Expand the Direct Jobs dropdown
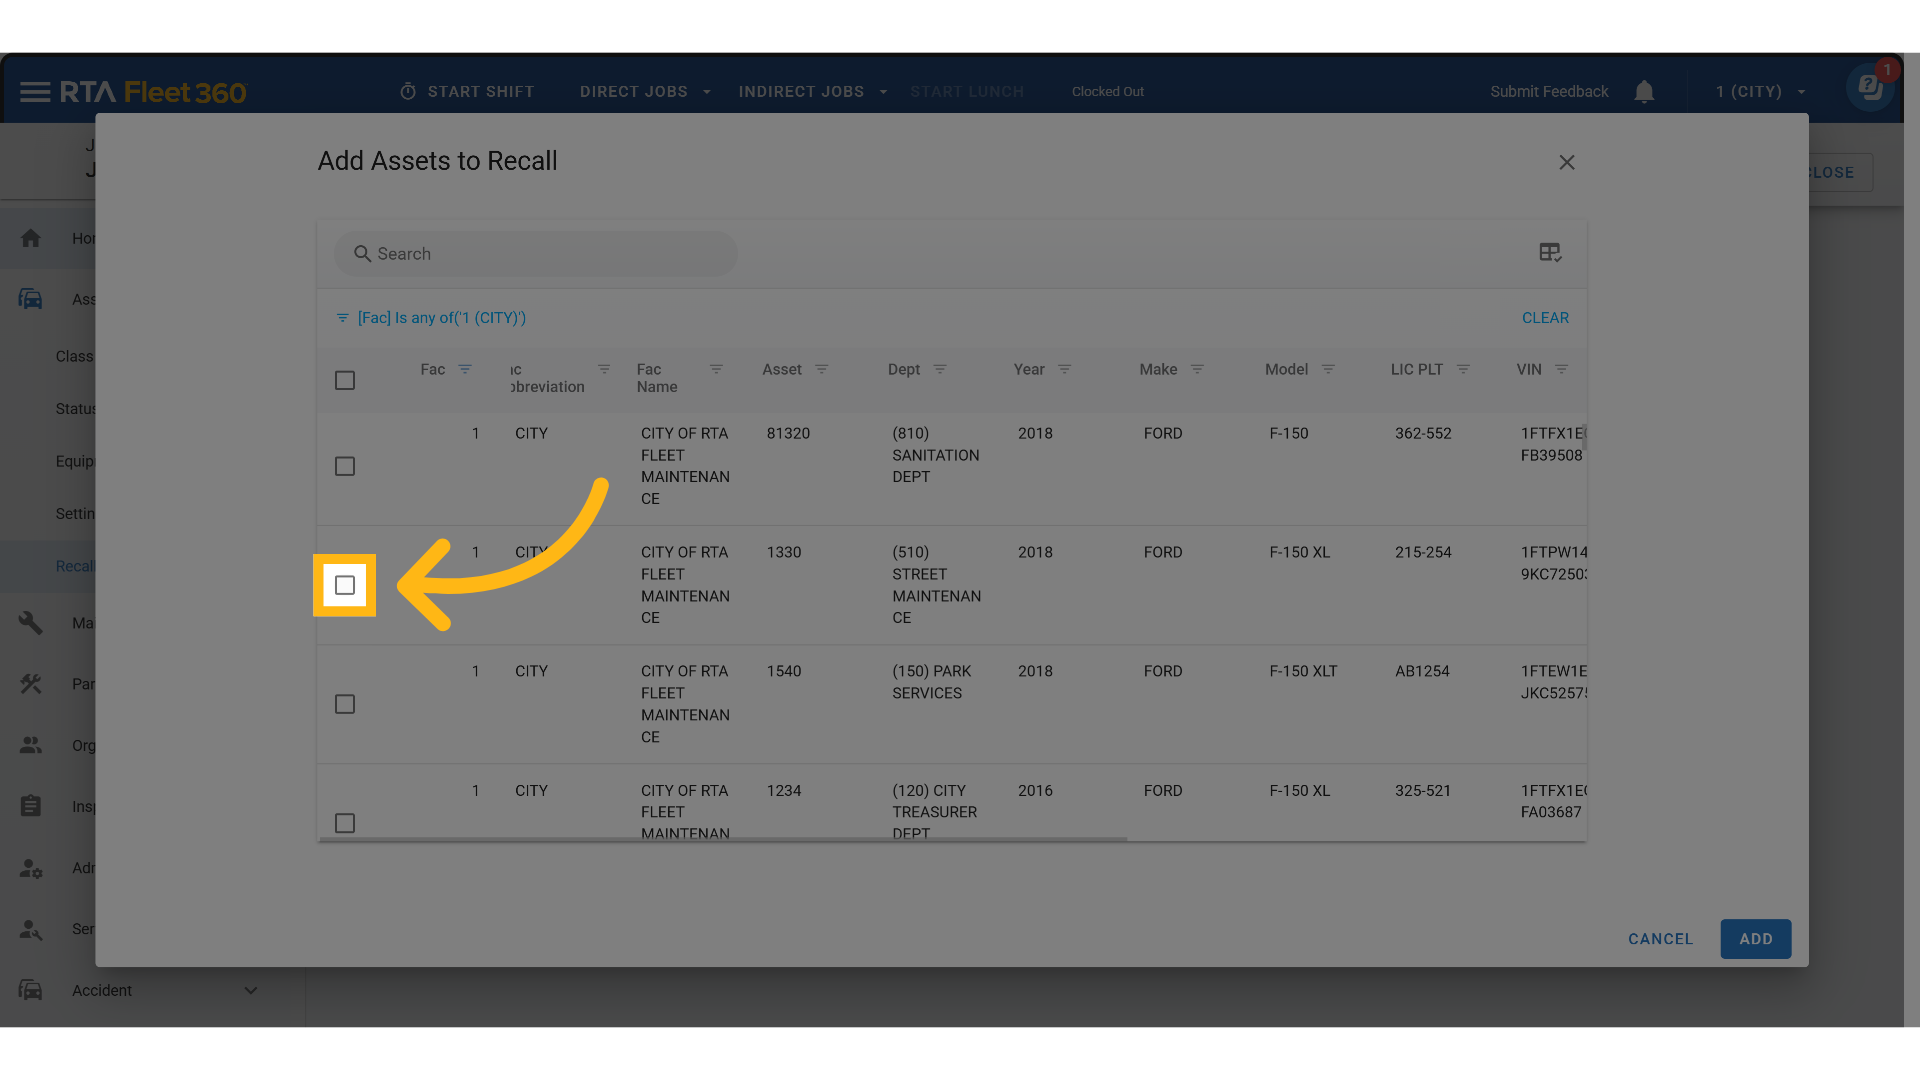Screen dimensions: 1920x1080 click(x=645, y=92)
